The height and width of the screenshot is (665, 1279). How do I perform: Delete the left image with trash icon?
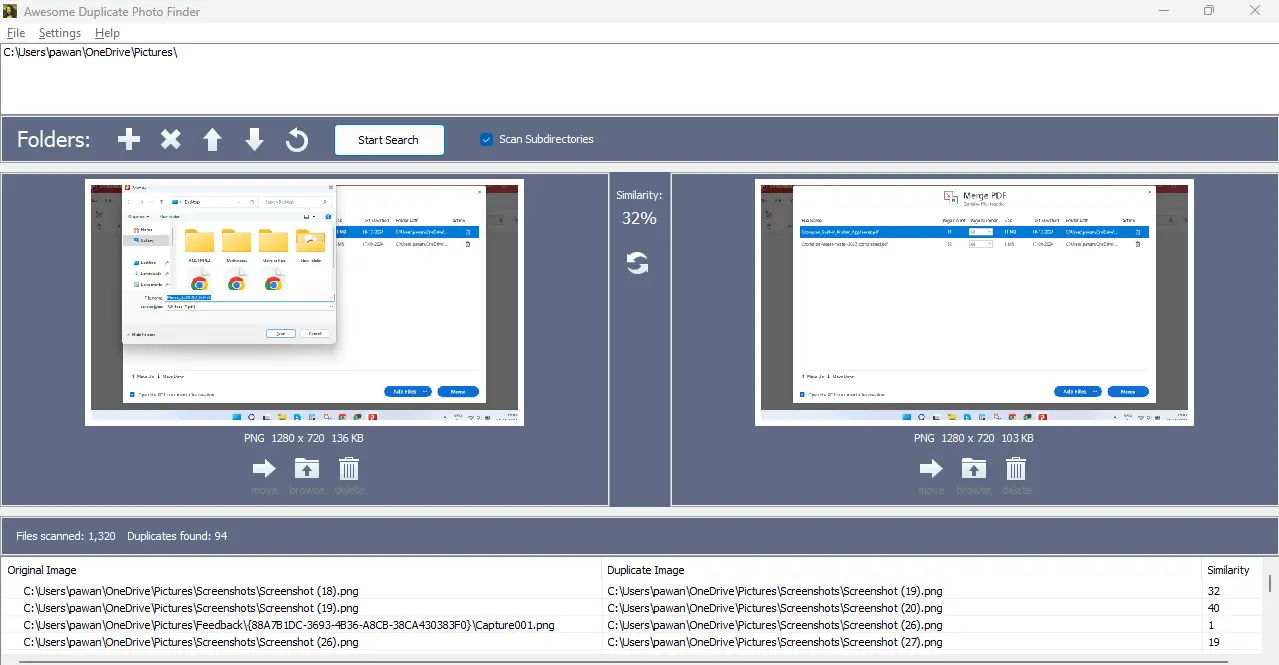tap(349, 468)
